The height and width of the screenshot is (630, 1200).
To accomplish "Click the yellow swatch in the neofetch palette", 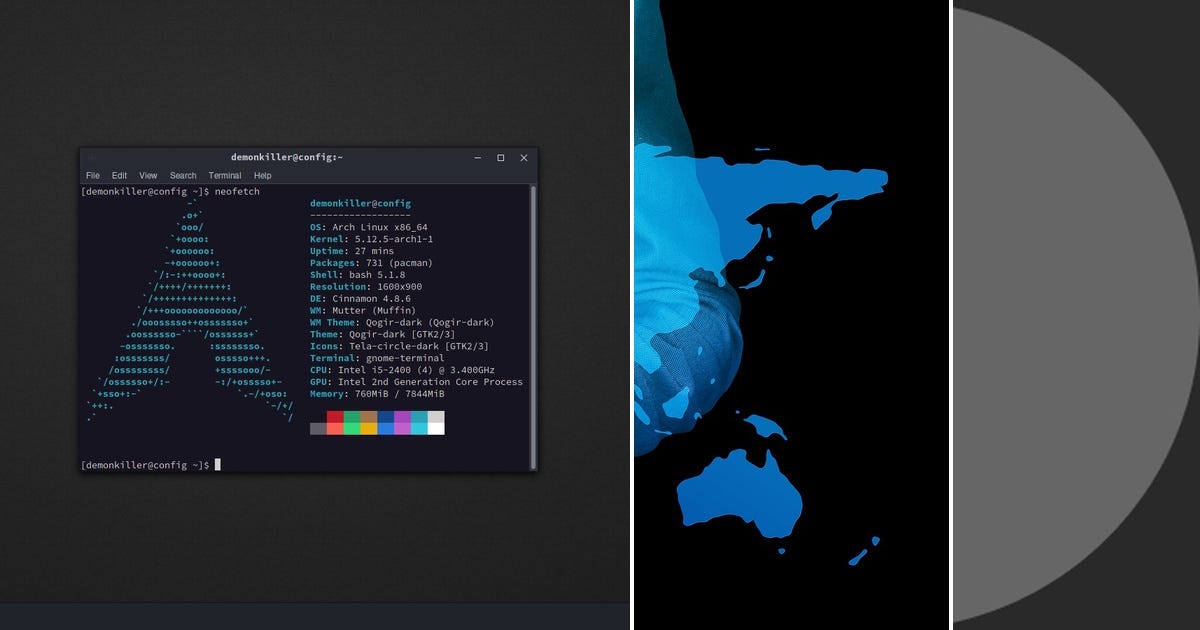I will (x=368, y=424).
